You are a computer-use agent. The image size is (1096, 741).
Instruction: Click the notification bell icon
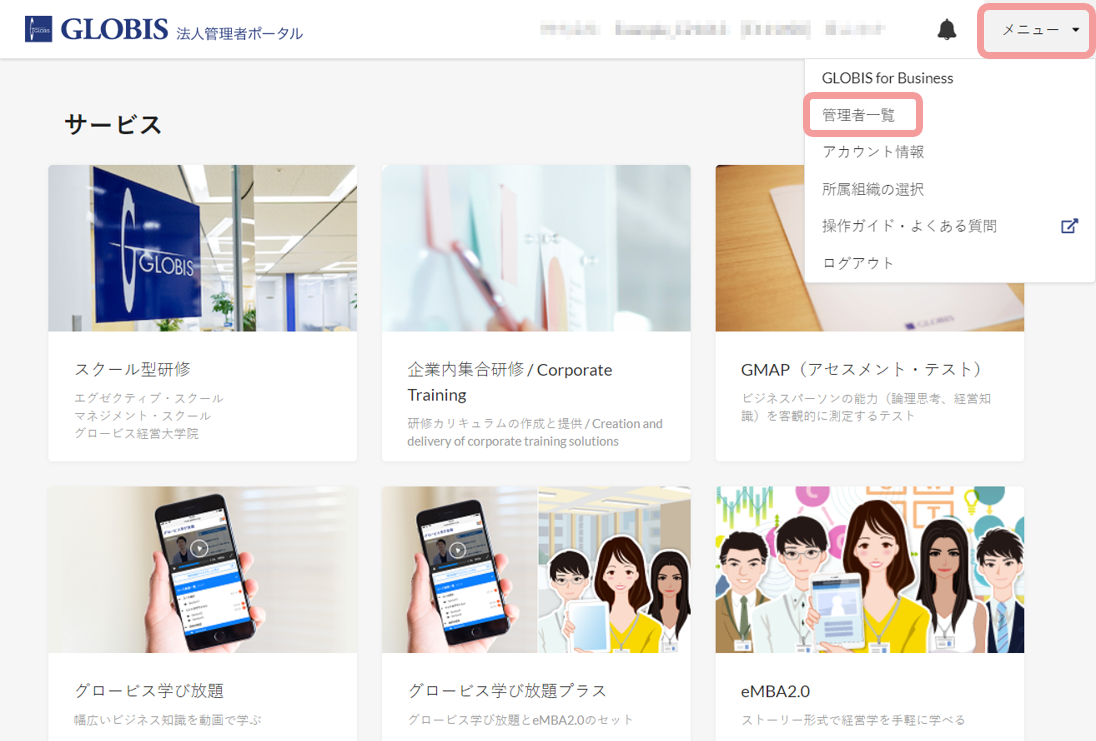click(946, 30)
